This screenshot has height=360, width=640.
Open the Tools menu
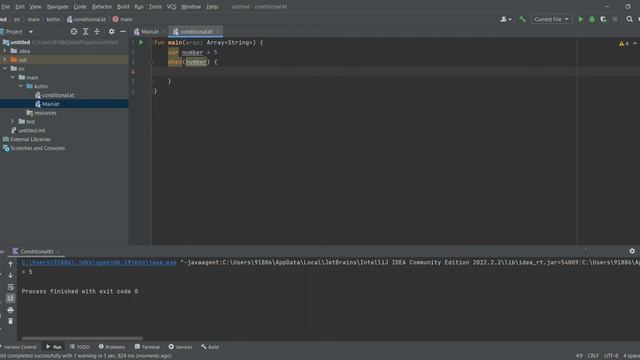[x=155, y=7]
